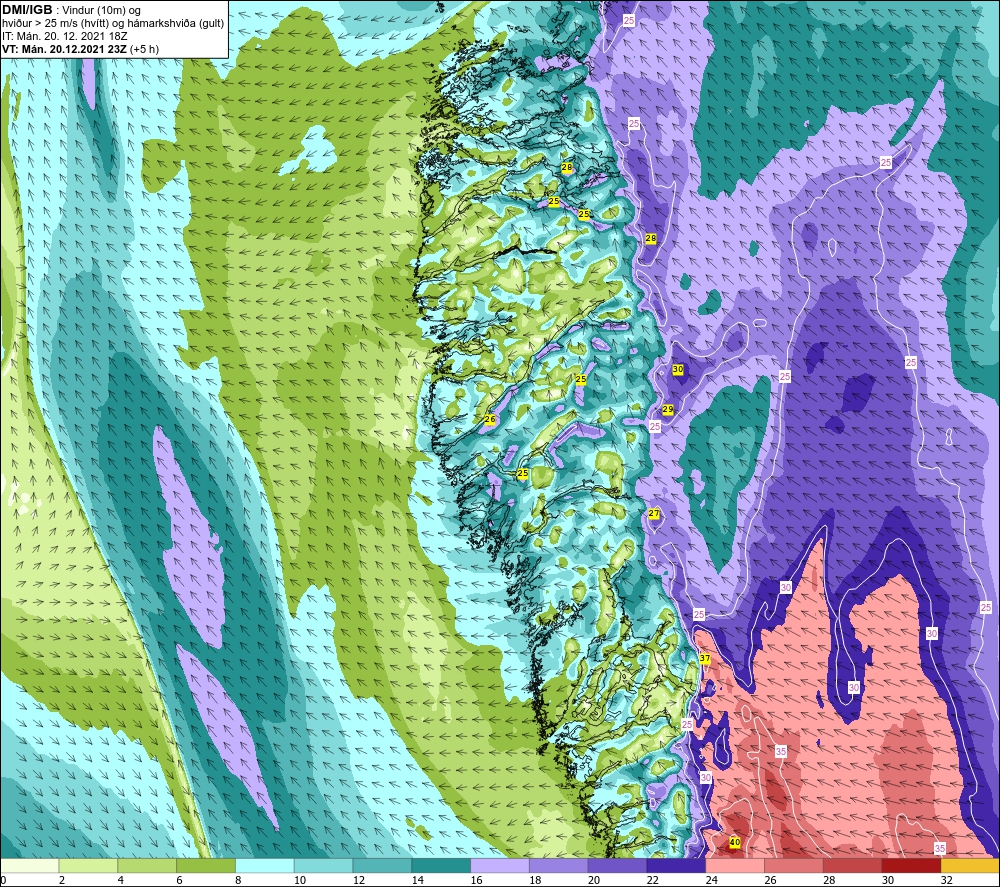Click the legend tick label "10"
The image size is (1000, 887).
[300, 880]
